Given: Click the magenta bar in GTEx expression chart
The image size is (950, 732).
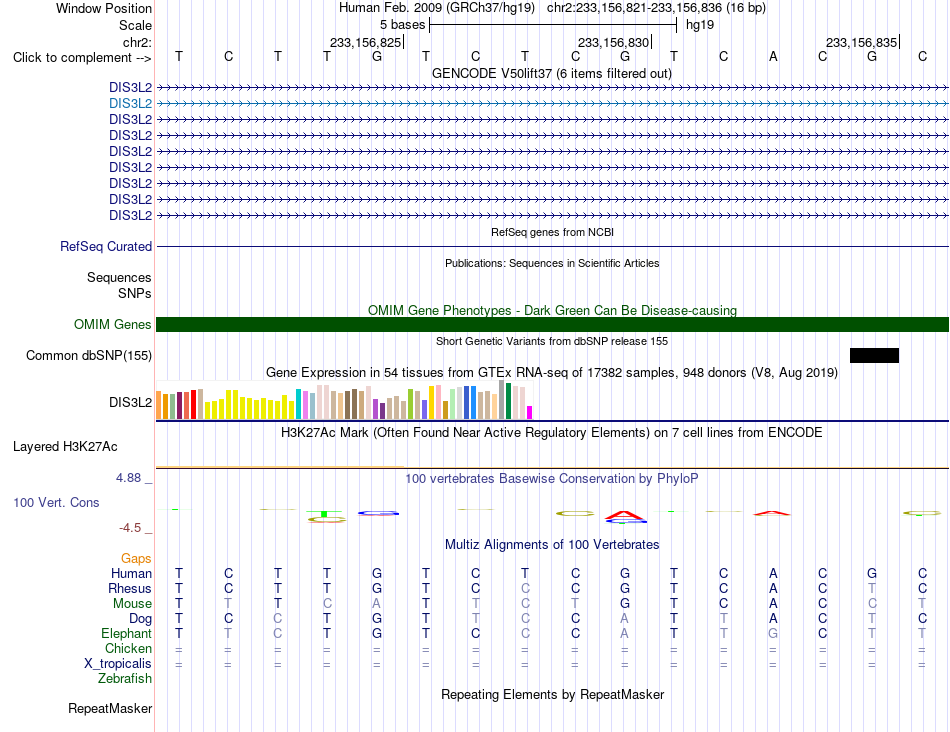Looking at the screenshot, I should (530, 413).
